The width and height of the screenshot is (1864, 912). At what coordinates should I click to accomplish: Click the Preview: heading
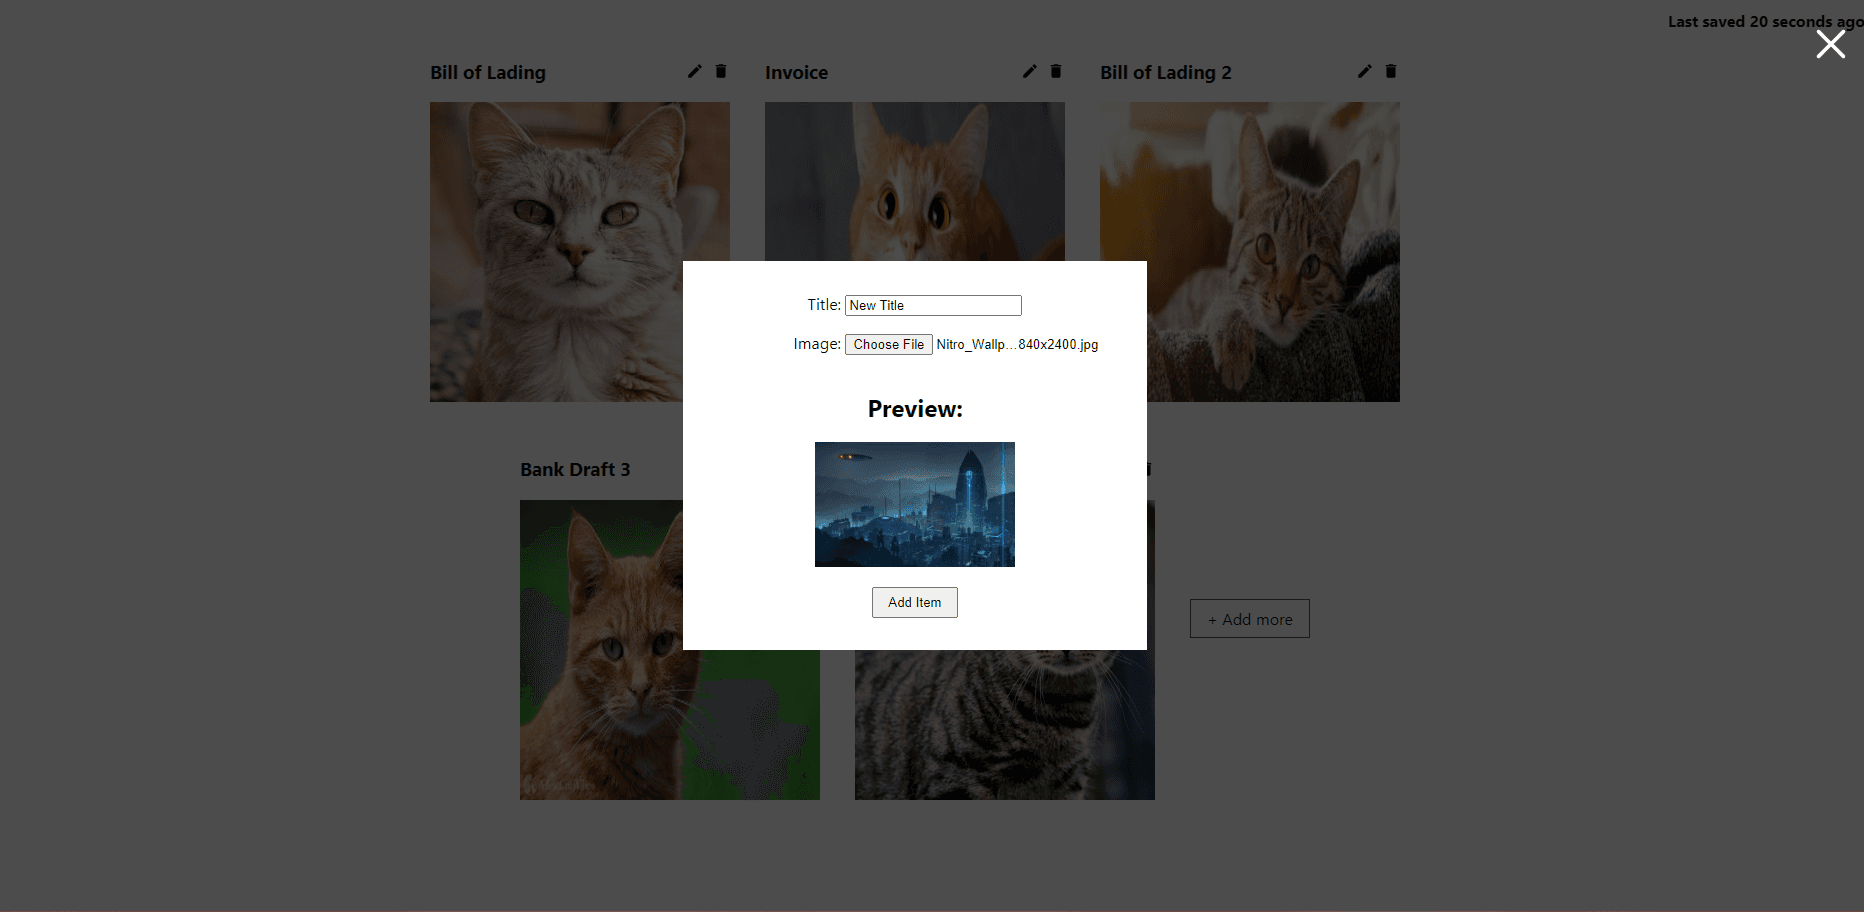915,409
